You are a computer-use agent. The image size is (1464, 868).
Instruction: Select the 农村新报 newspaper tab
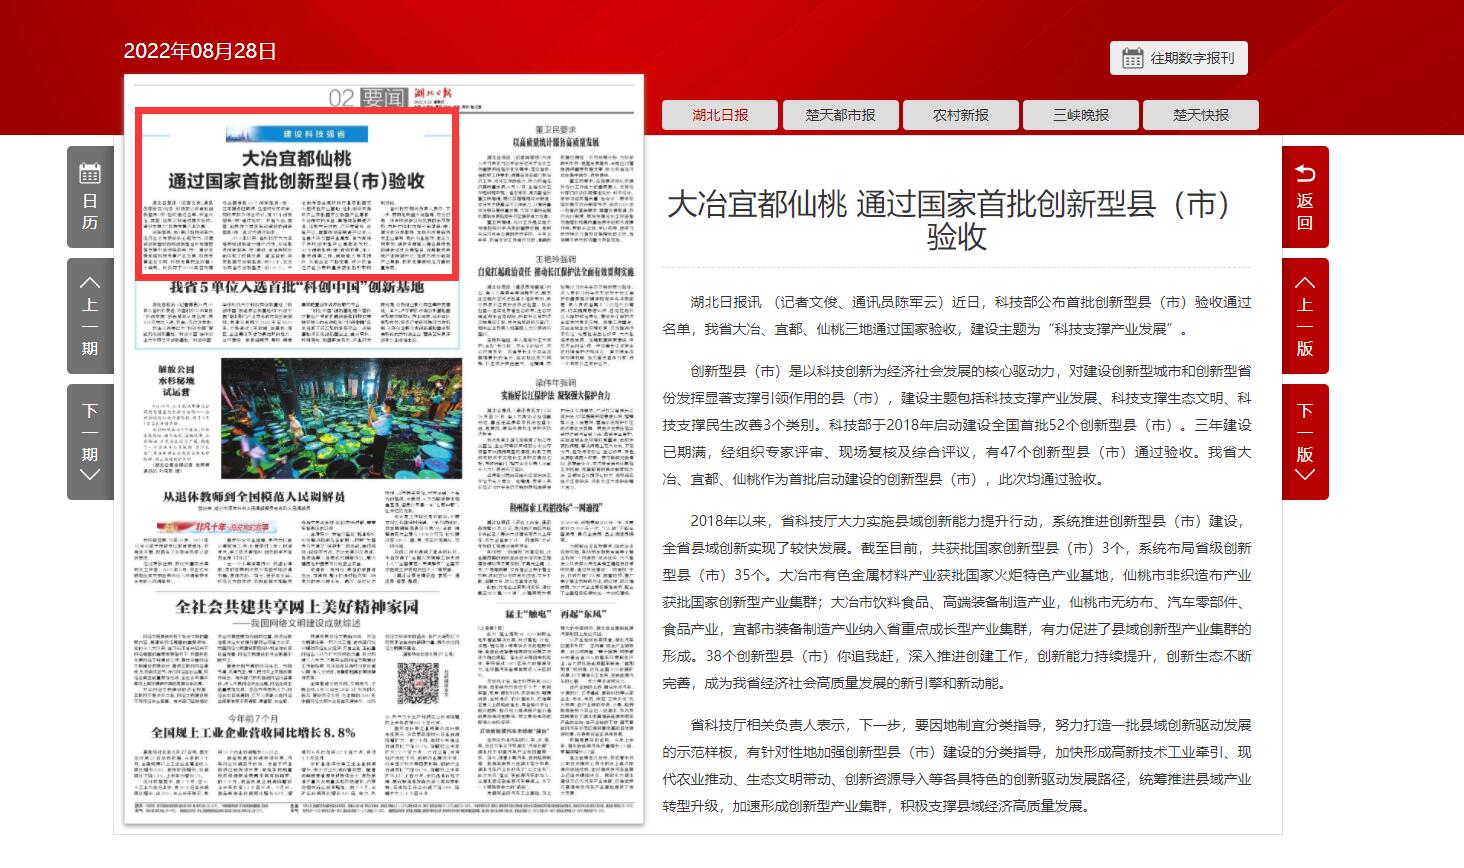coord(960,115)
